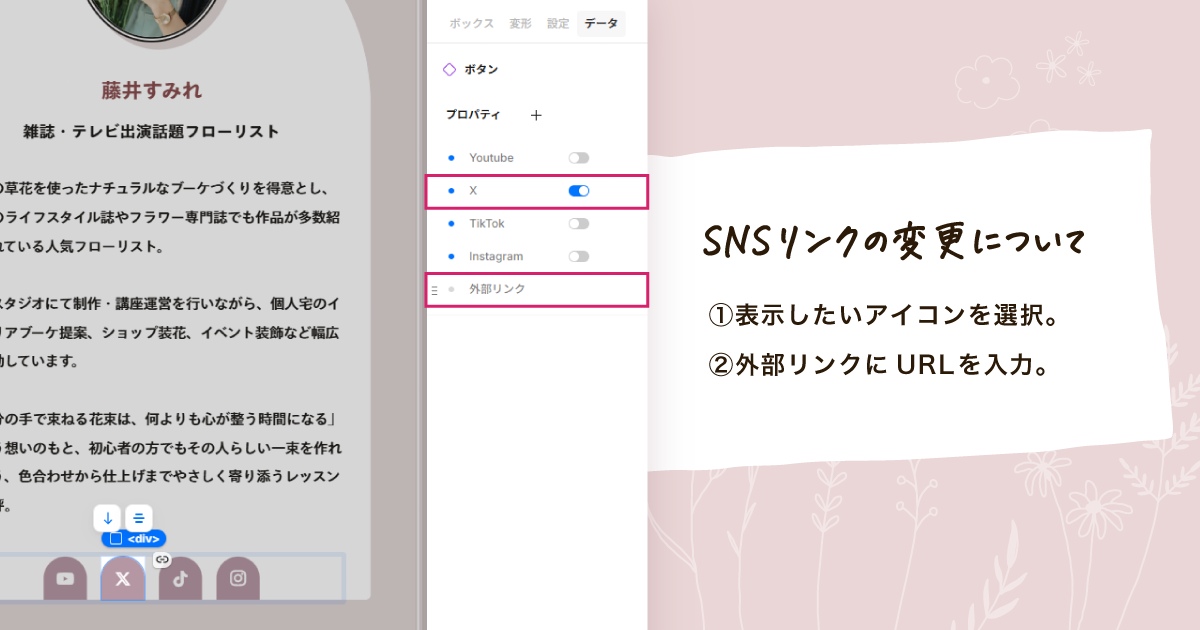The height and width of the screenshot is (630, 1200).
Task: Click the drag handle beside 外部リンク
Action: coord(434,289)
